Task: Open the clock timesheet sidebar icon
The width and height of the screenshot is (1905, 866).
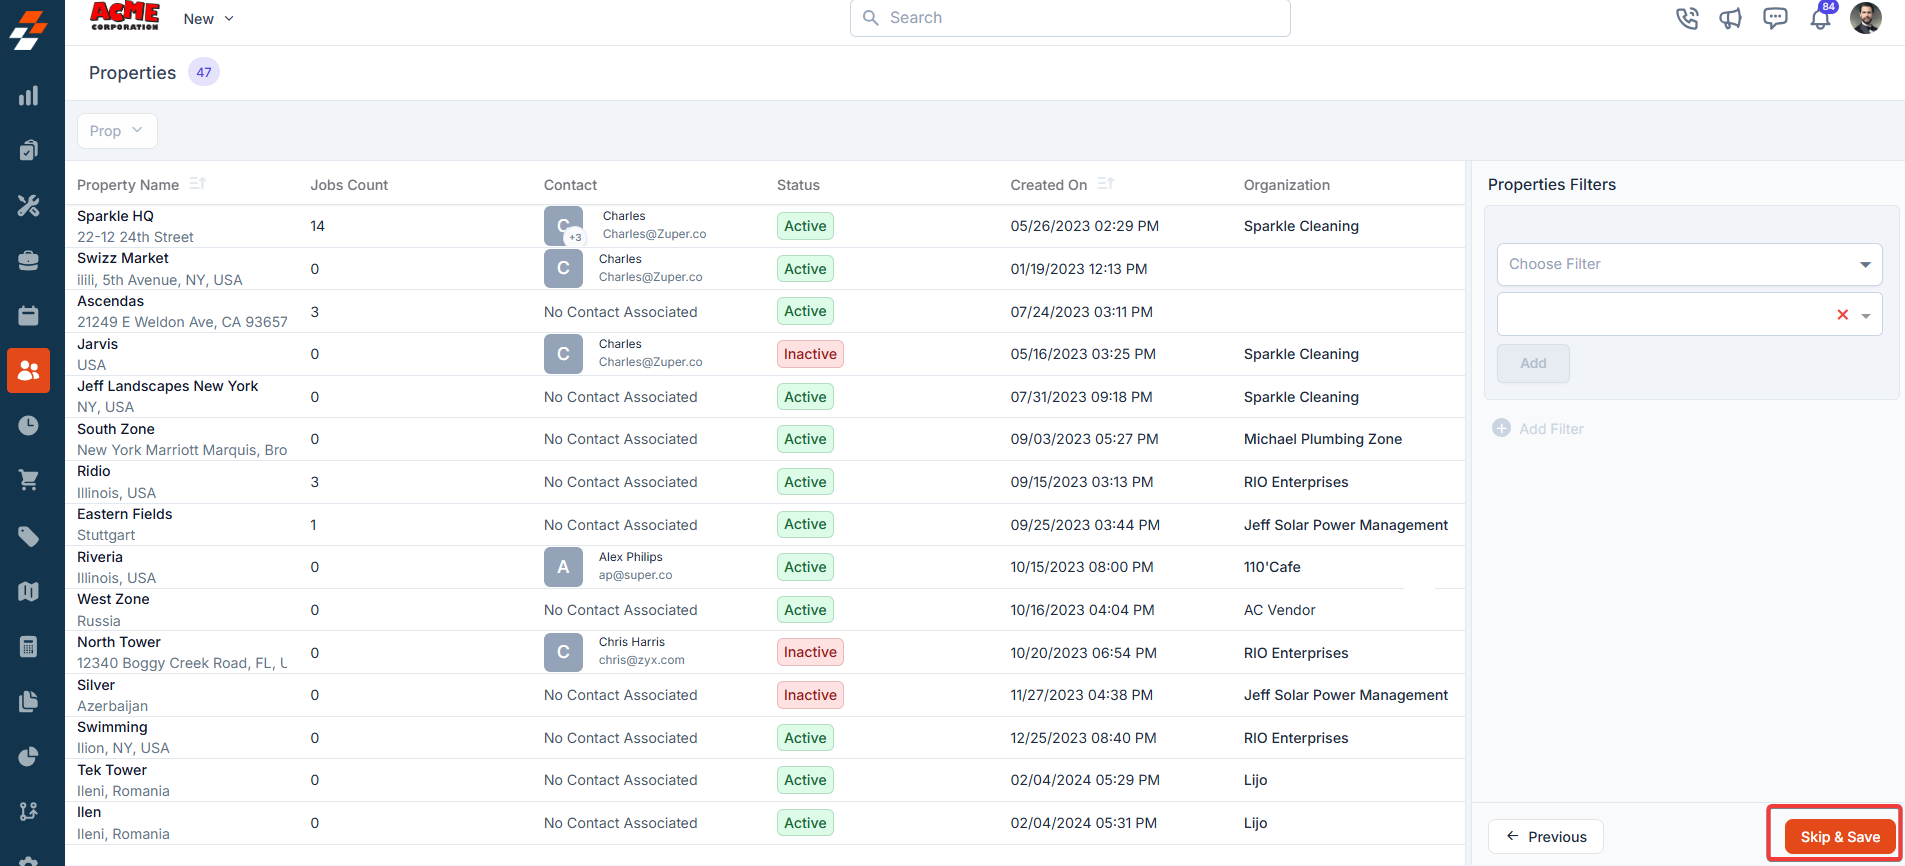Action: [x=28, y=425]
